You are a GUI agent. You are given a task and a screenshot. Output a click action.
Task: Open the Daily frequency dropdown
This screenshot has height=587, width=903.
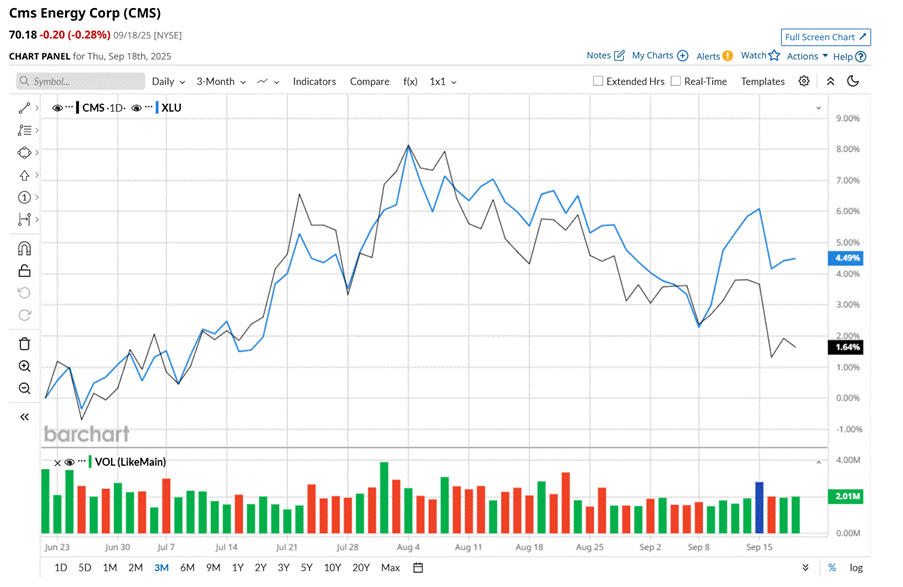[168, 81]
